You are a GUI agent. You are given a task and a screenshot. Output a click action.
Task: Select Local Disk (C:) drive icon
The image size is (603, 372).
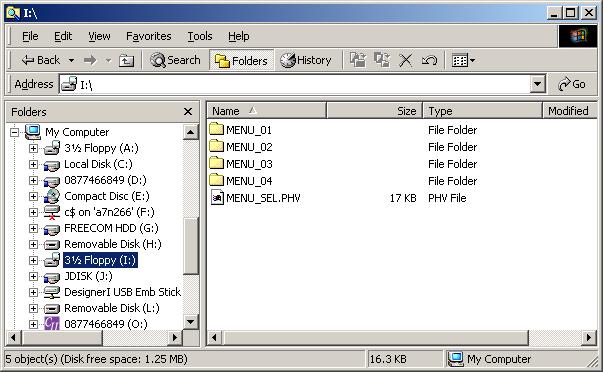pyautogui.click(x=52, y=165)
